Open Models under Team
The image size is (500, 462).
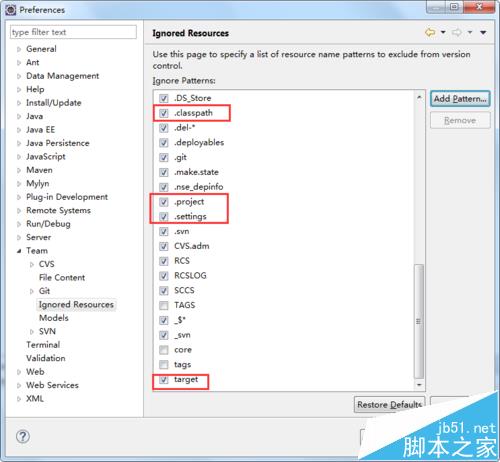click(x=54, y=318)
